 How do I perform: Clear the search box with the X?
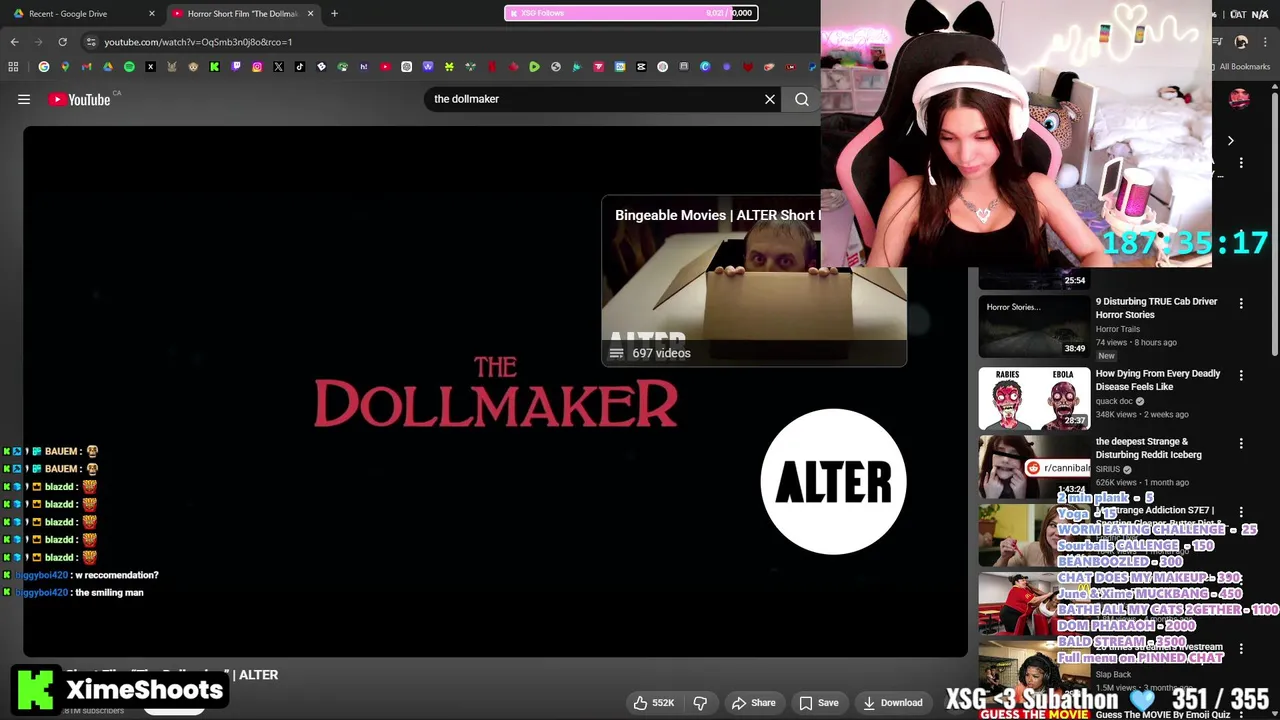pos(770,99)
